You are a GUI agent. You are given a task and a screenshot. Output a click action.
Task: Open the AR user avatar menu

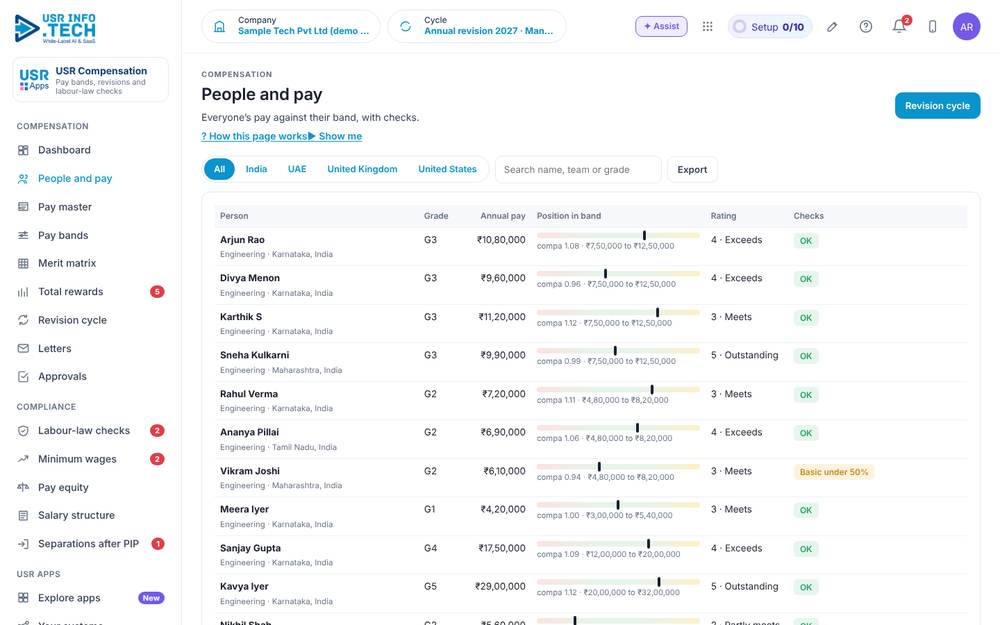pos(966,27)
